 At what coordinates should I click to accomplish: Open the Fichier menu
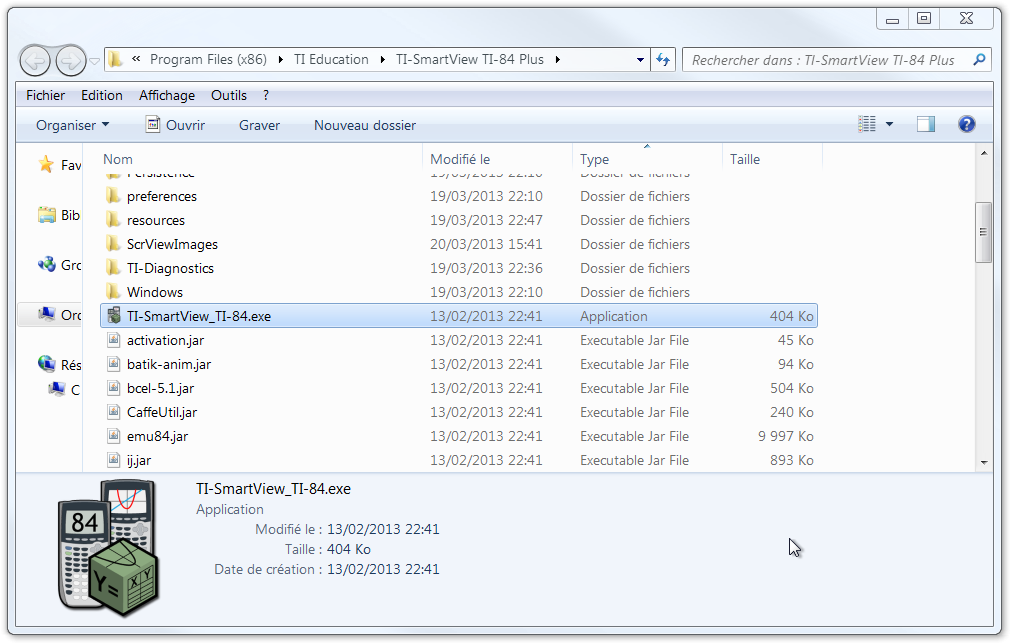point(45,95)
